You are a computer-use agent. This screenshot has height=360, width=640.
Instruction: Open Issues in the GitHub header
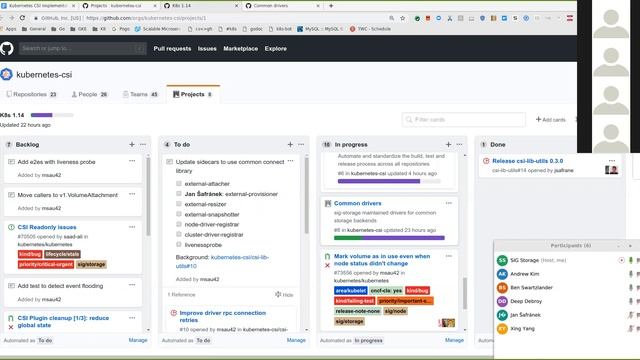207,49
